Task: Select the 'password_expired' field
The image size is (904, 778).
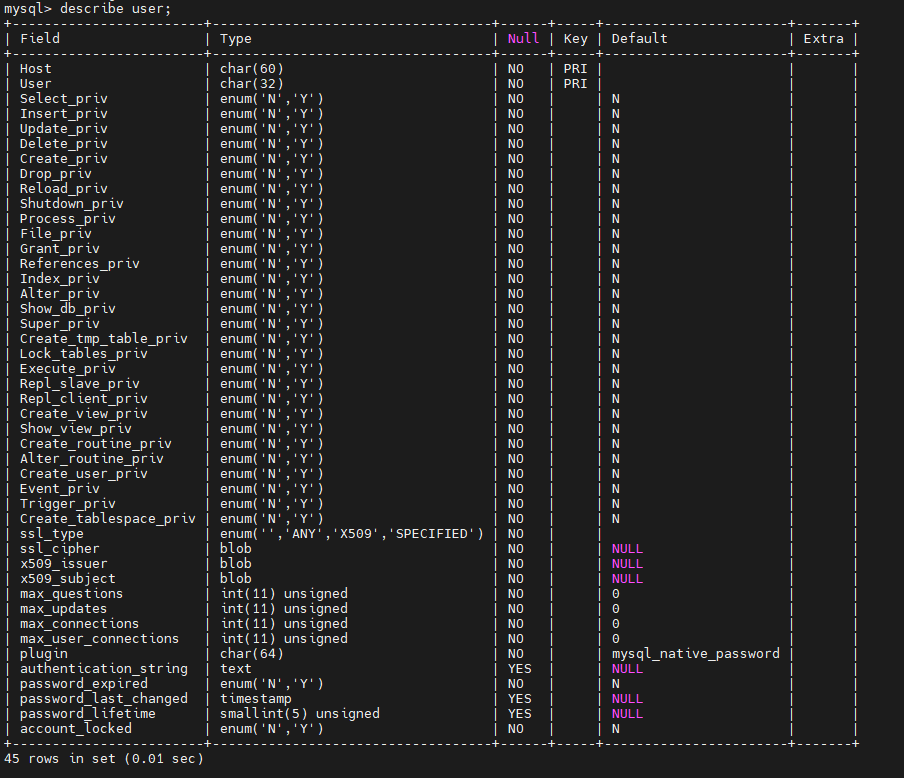Action: (84, 683)
